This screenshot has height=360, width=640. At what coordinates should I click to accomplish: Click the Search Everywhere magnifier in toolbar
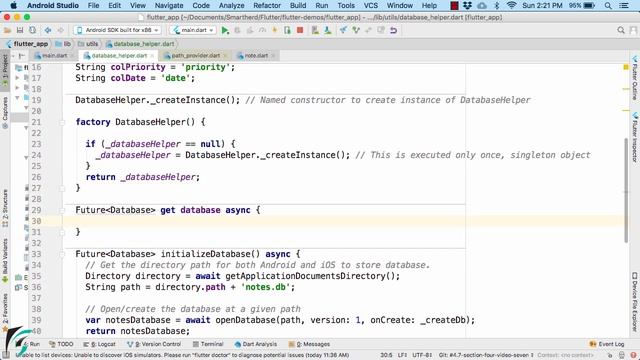coord(621,30)
